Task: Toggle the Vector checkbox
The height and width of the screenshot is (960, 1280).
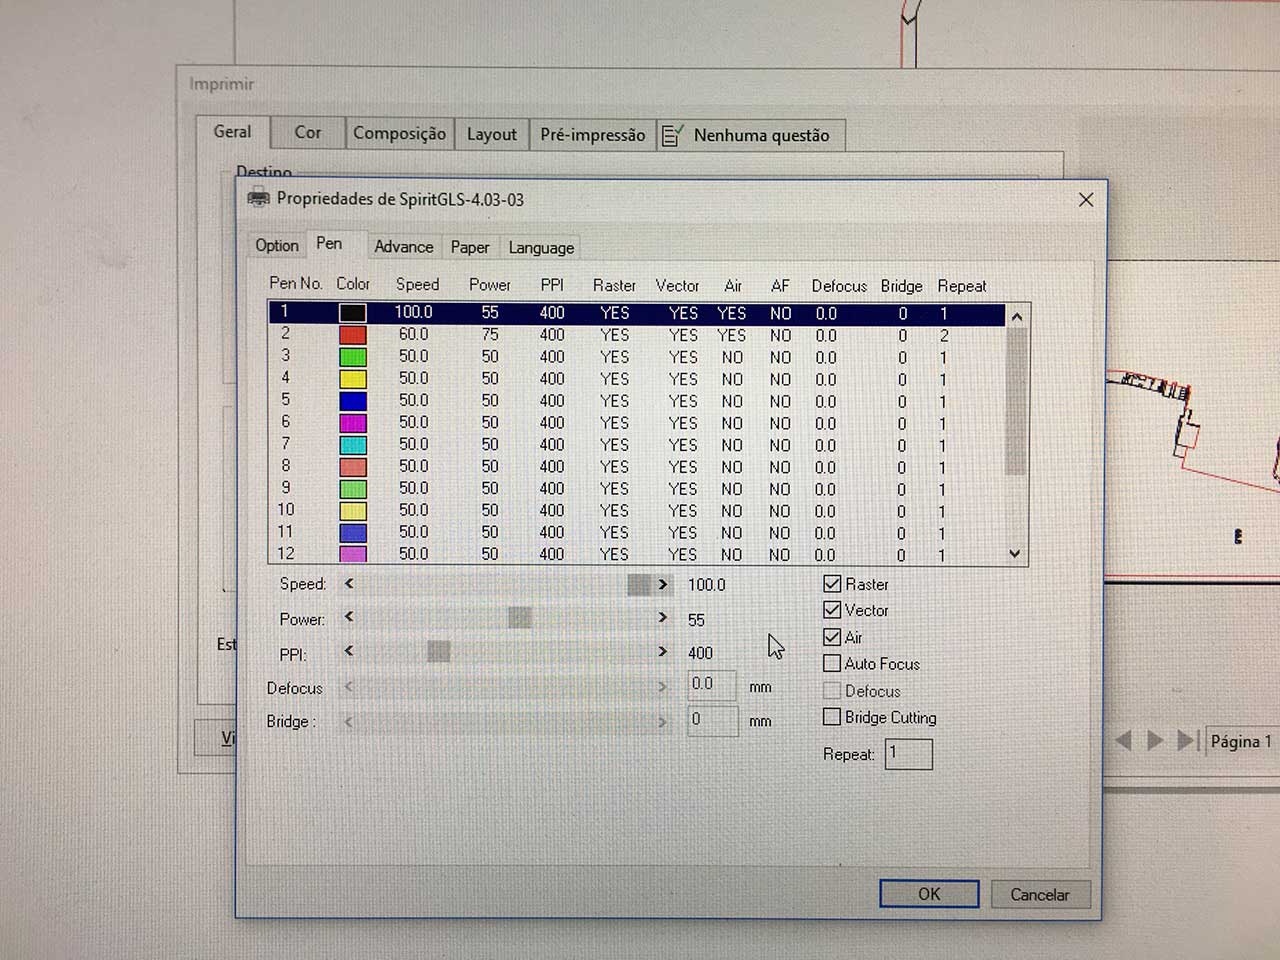Action: [x=832, y=609]
